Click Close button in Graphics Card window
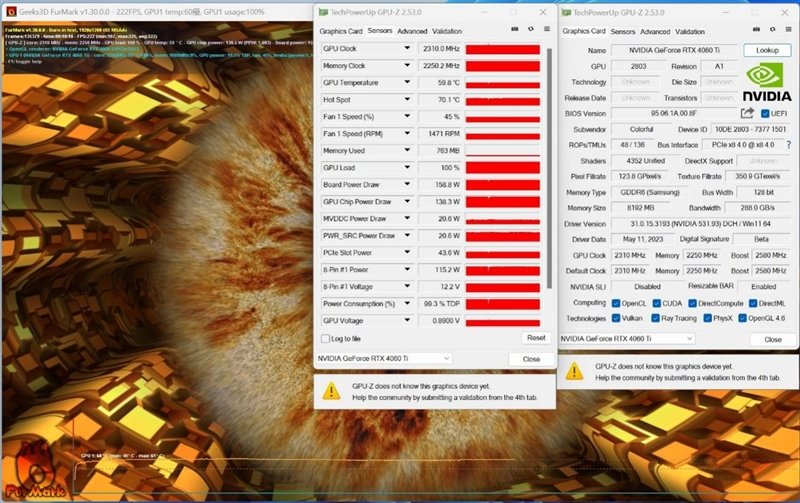The image size is (800, 503). (x=773, y=339)
